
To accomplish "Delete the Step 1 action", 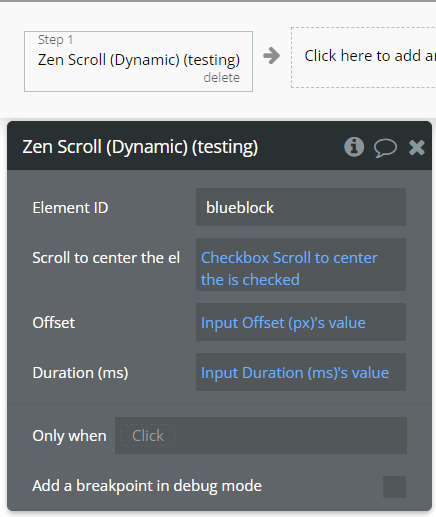I will click(222, 78).
